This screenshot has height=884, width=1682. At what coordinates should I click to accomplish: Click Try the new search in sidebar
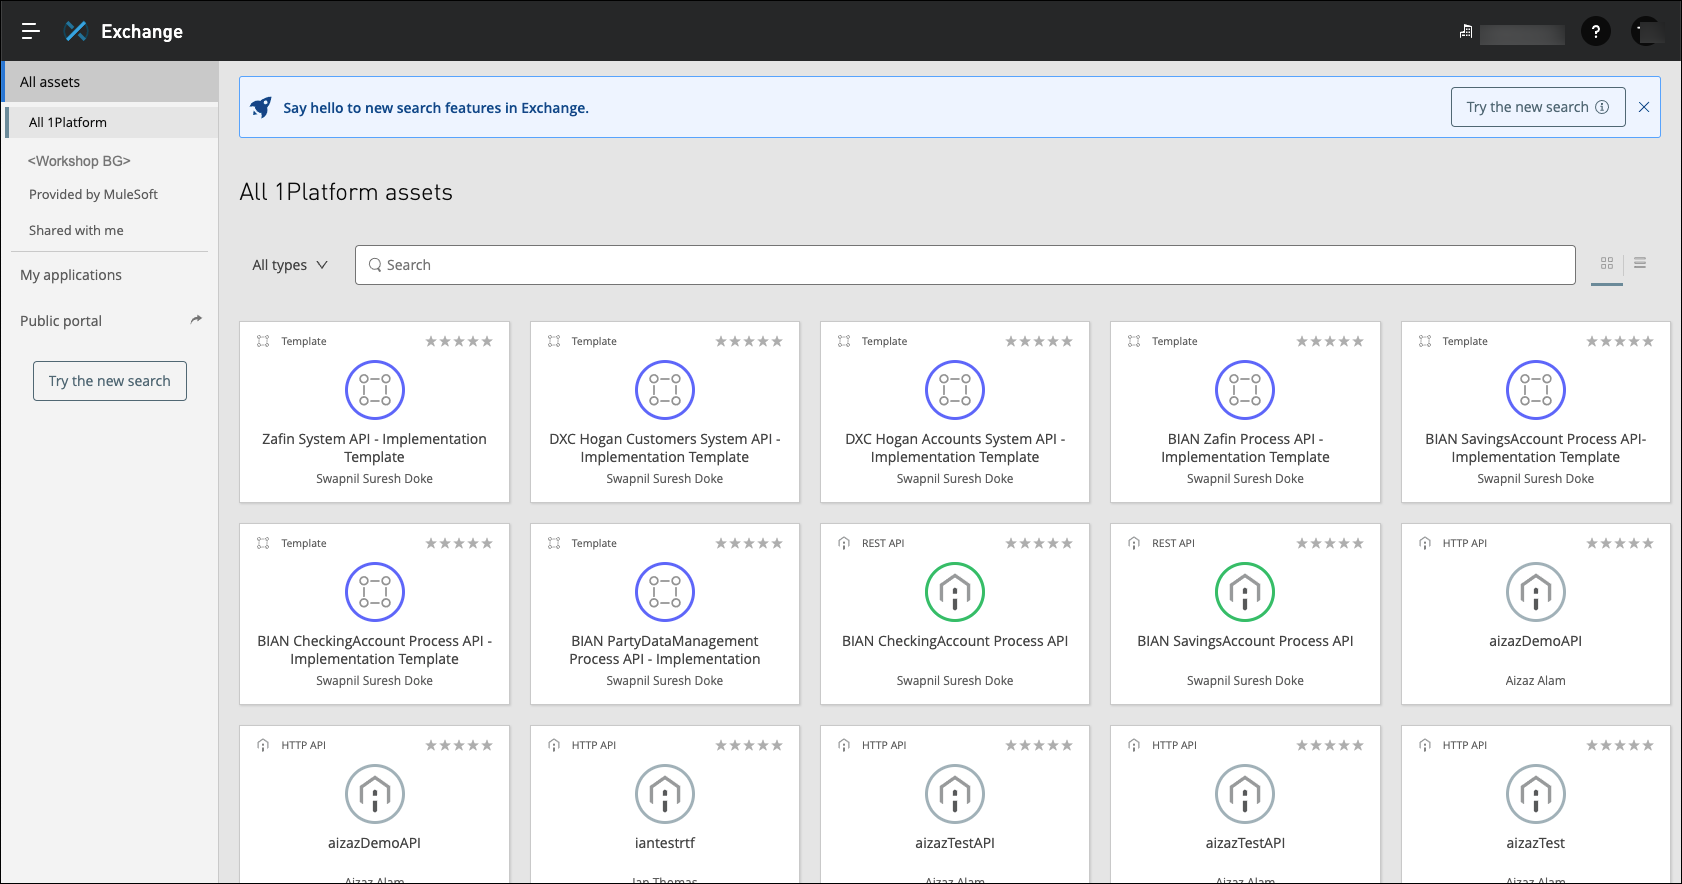[x=110, y=381]
